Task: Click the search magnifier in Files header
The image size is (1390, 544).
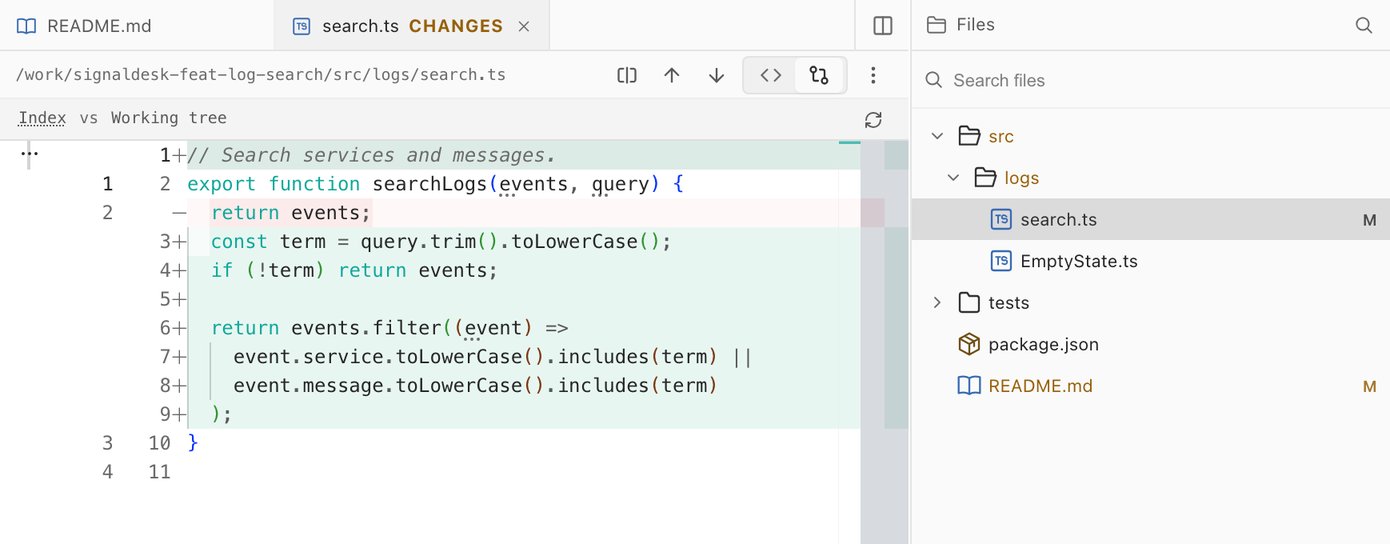Action: [1364, 25]
